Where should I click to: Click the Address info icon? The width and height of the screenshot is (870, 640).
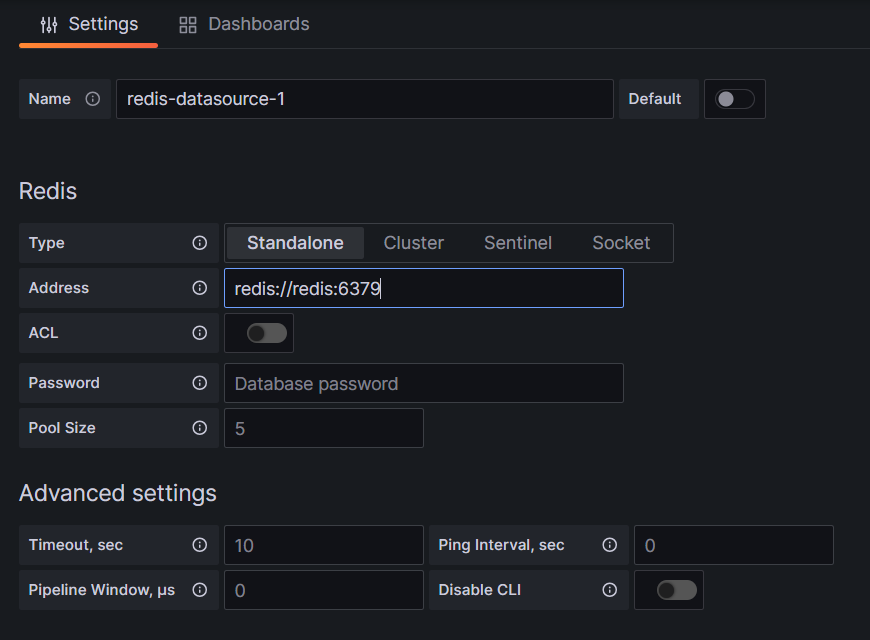point(199,288)
